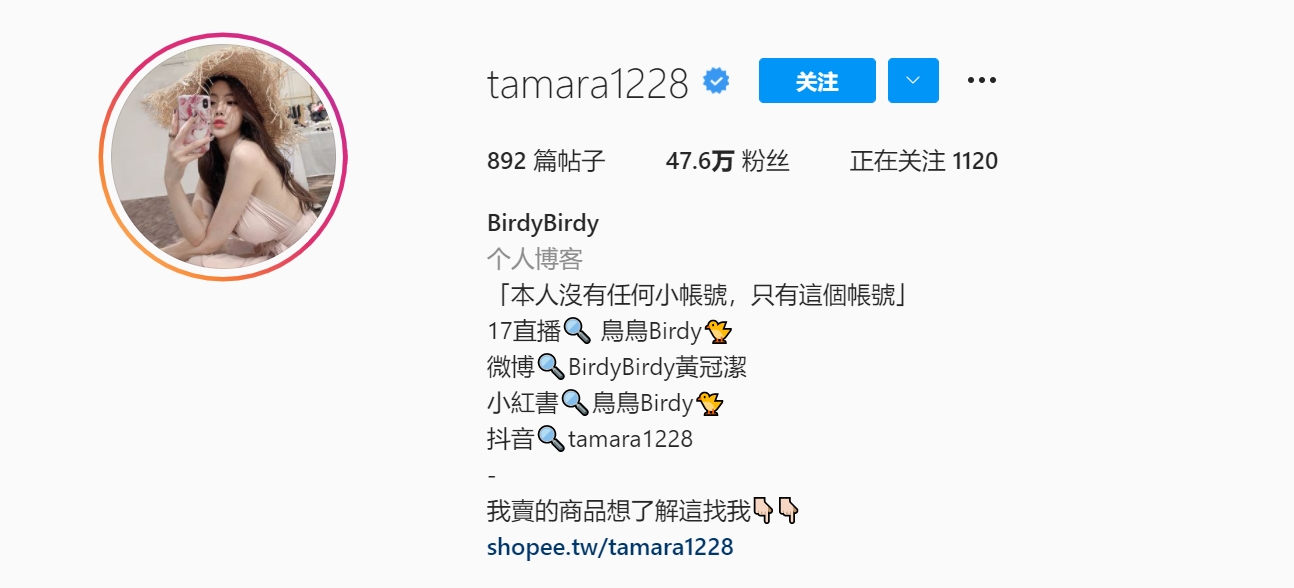This screenshot has height=588, width=1294.
Task: Open the shopee.tw/tamara1228 link
Action: click(x=610, y=547)
